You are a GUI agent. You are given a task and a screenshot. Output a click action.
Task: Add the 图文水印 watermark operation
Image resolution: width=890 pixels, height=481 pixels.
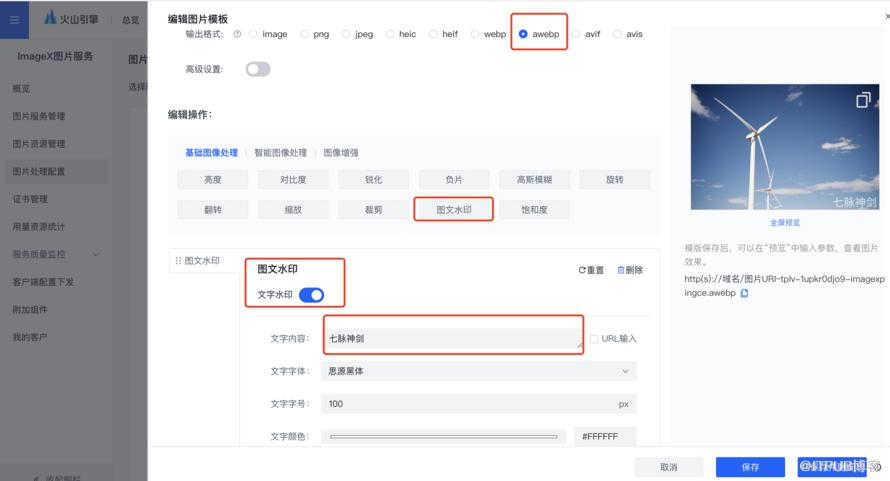point(454,210)
